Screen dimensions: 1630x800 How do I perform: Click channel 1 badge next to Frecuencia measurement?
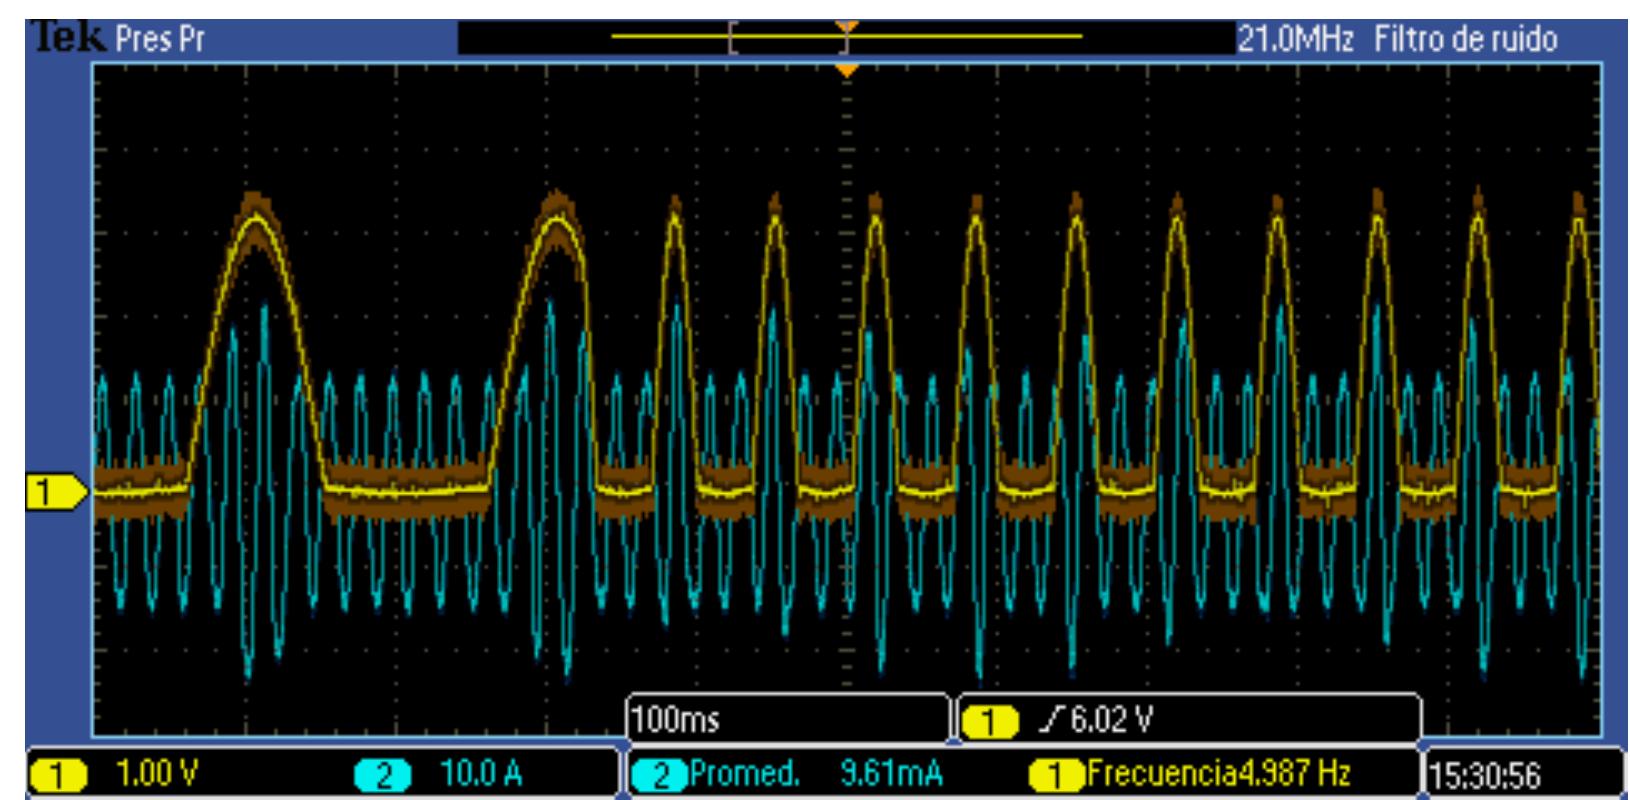(1058, 775)
